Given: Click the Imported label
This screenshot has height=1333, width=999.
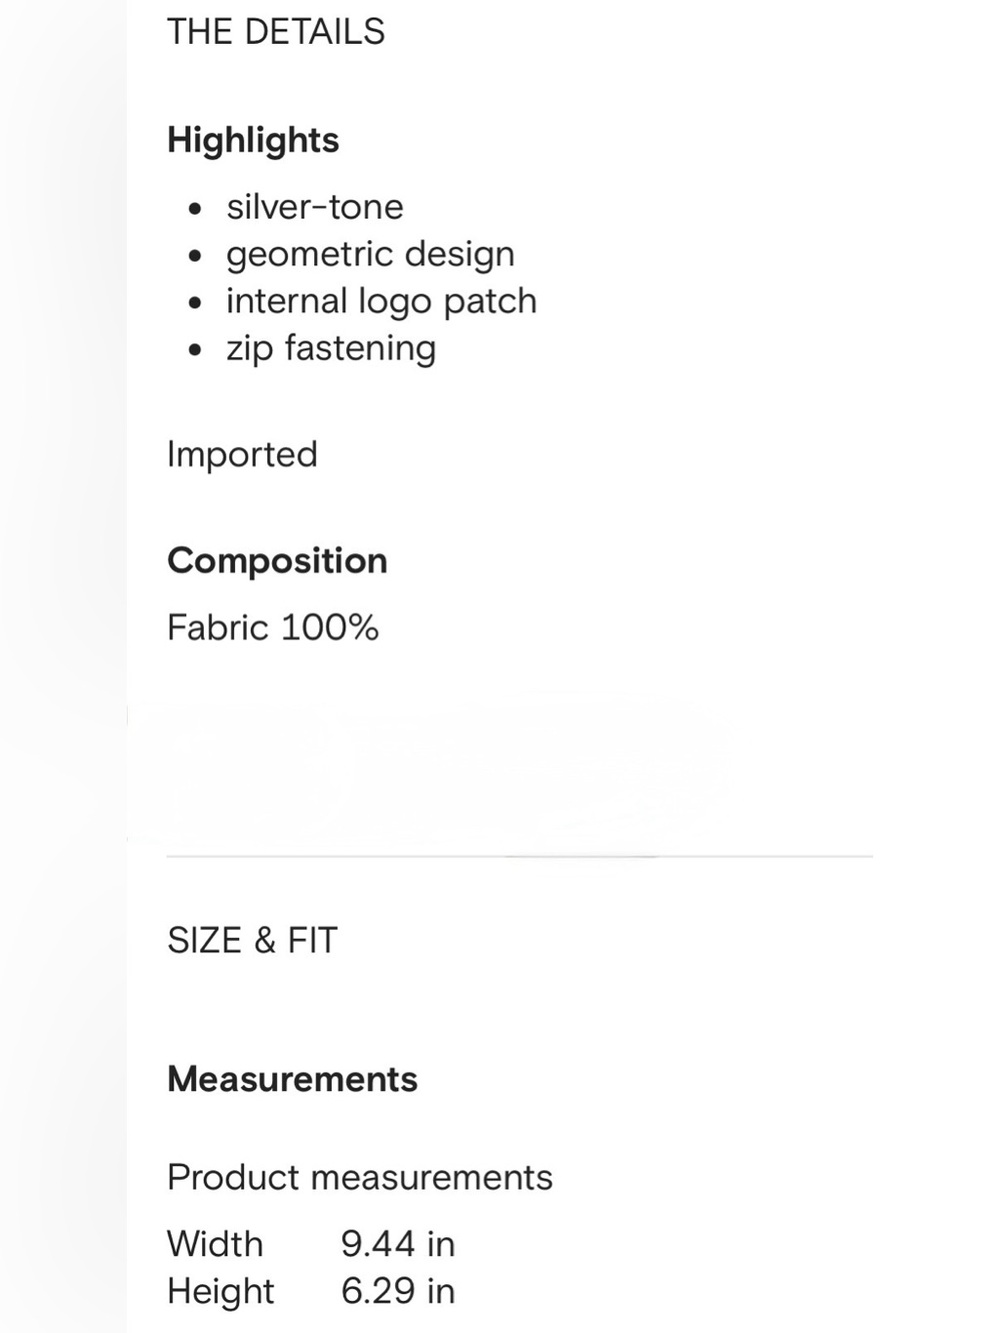Looking at the screenshot, I should coord(242,455).
